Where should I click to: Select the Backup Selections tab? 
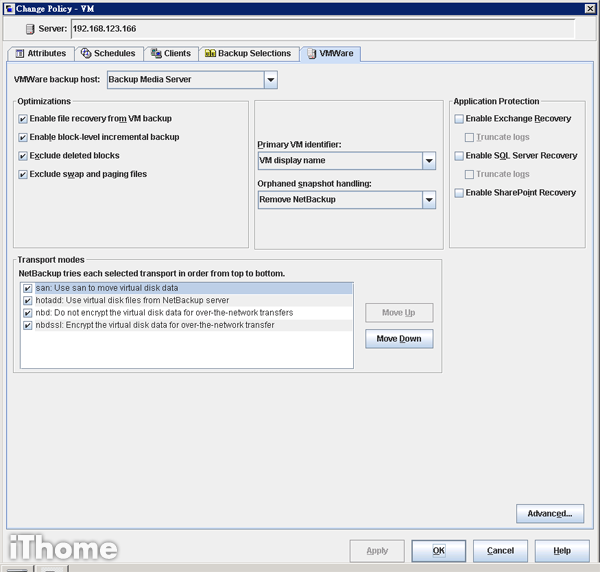(249, 54)
